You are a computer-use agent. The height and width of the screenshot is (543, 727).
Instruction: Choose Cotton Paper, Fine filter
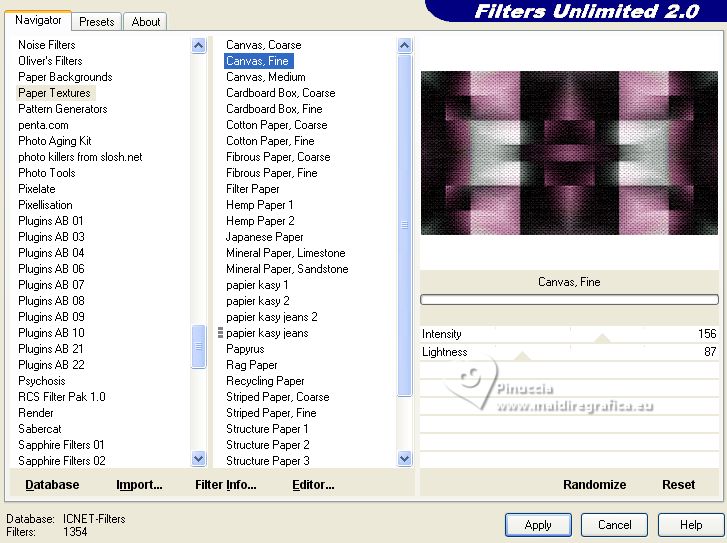click(x=270, y=141)
